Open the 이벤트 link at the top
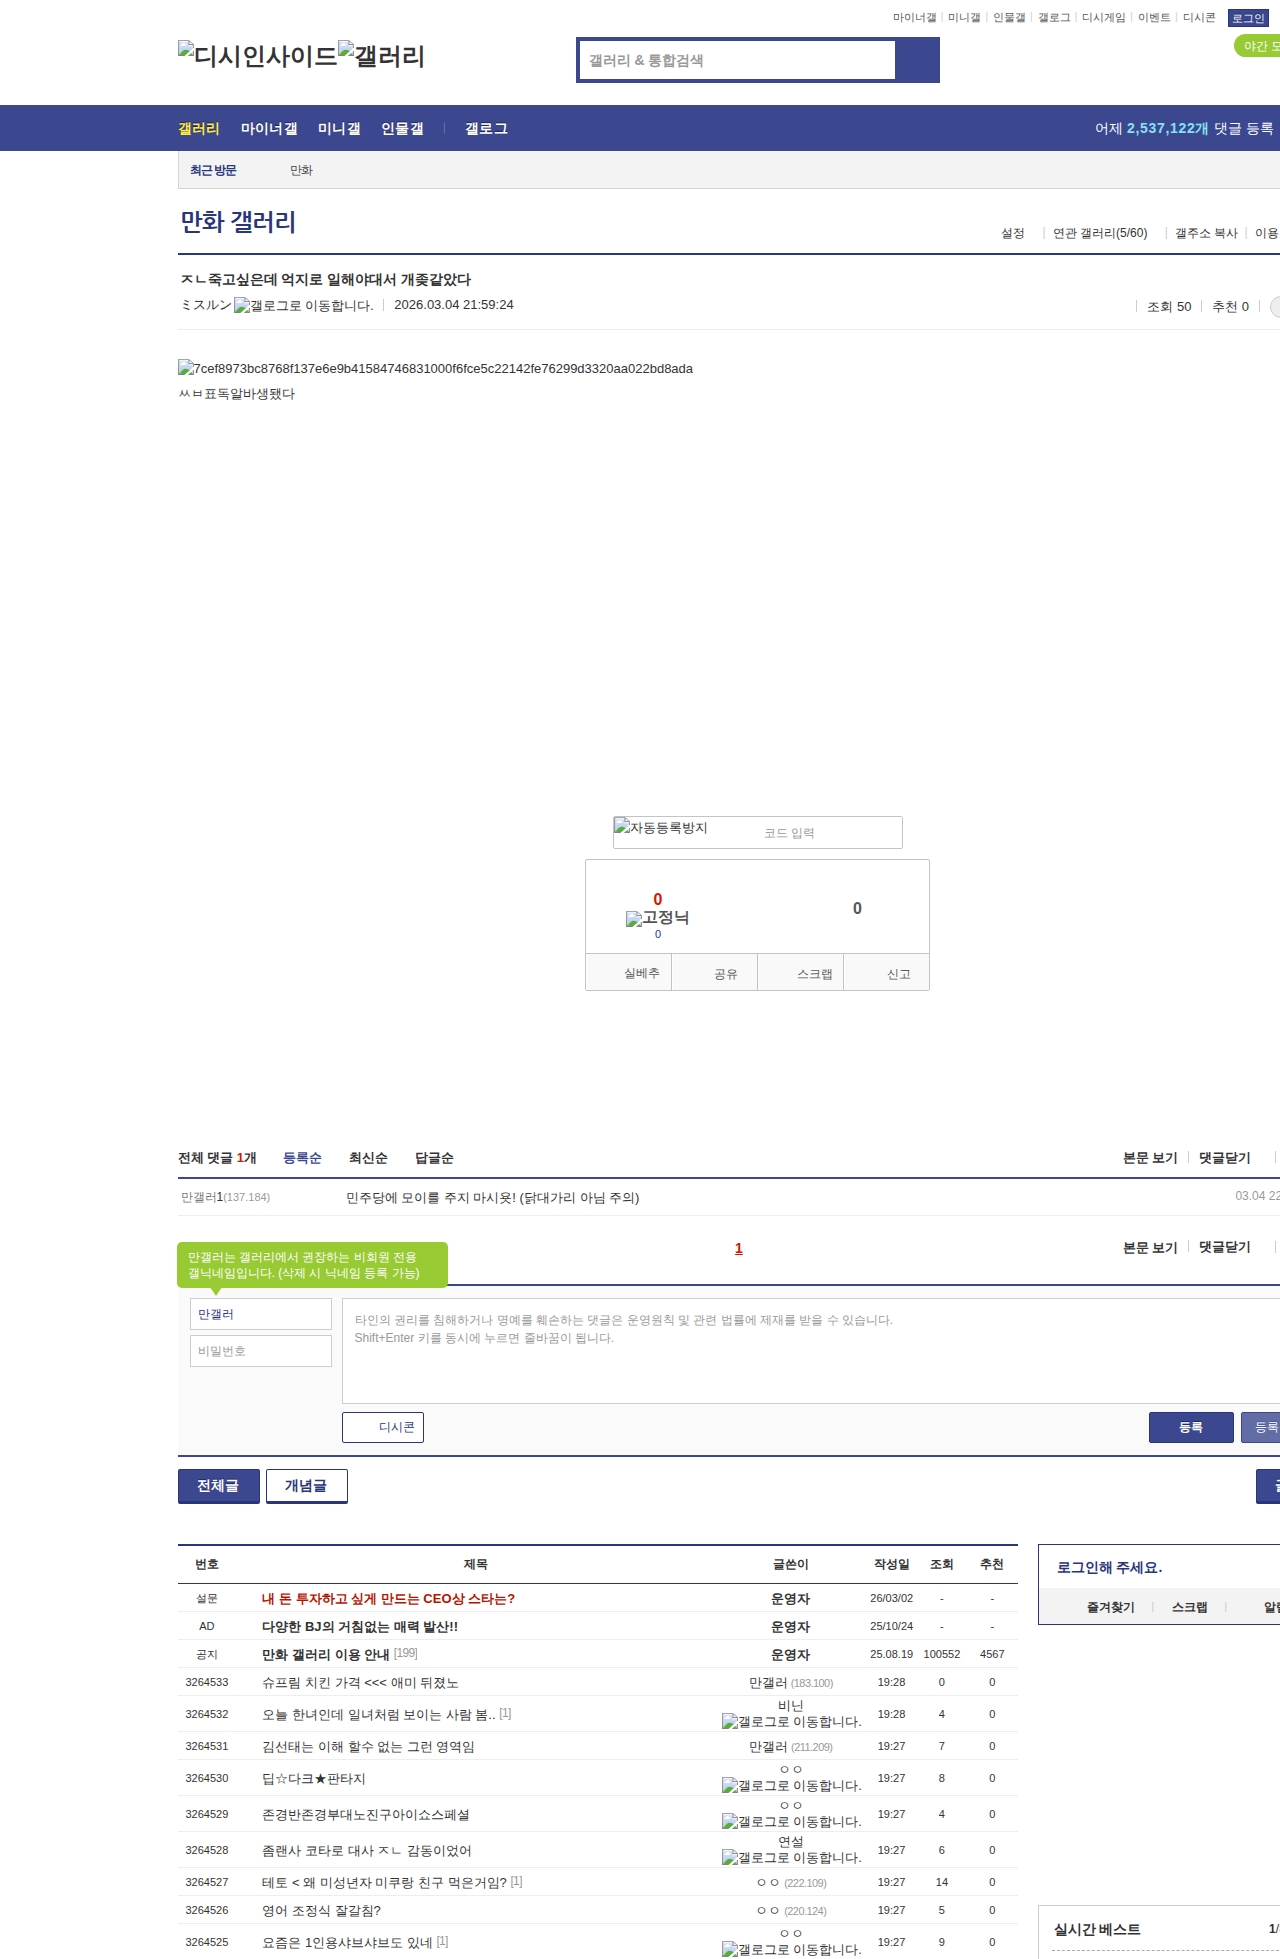Viewport: 1280px width, 1959px height. coord(1154,18)
